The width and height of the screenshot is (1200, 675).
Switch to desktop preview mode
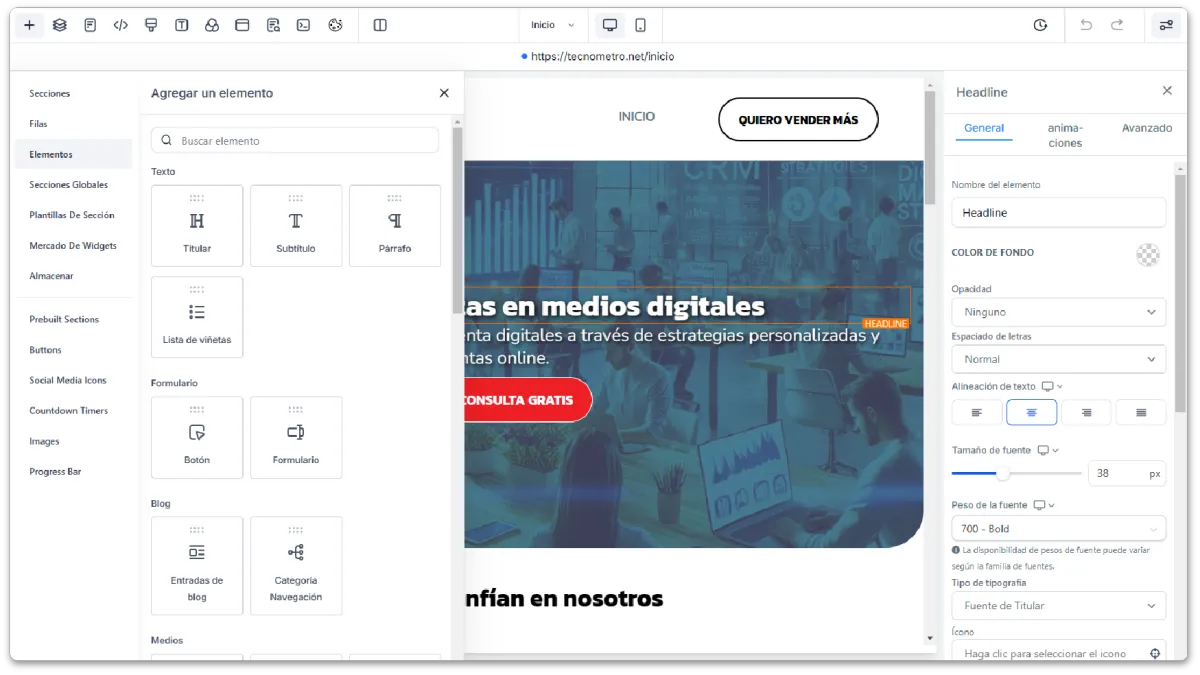tap(609, 25)
